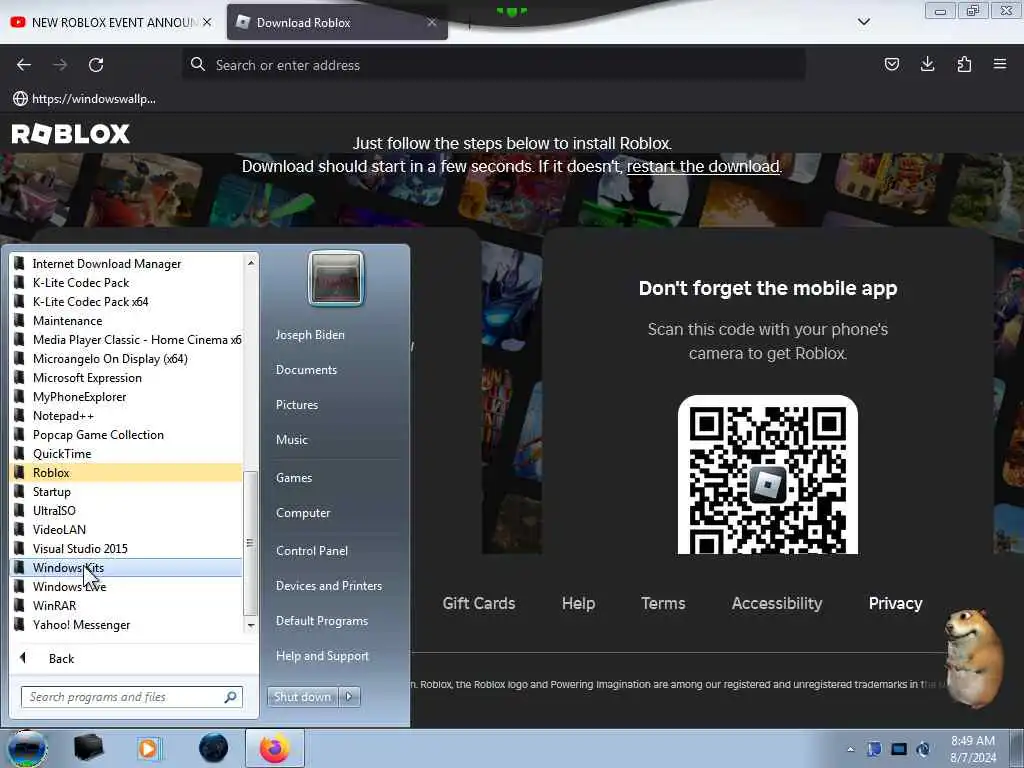Screen dimensions: 1024x768
Task: Click the Roblox logo on the page
Action: pyautogui.click(x=71, y=134)
